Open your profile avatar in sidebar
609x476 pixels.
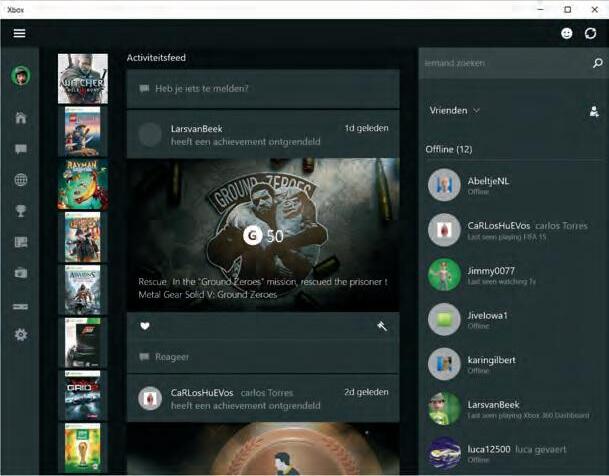coord(21,75)
